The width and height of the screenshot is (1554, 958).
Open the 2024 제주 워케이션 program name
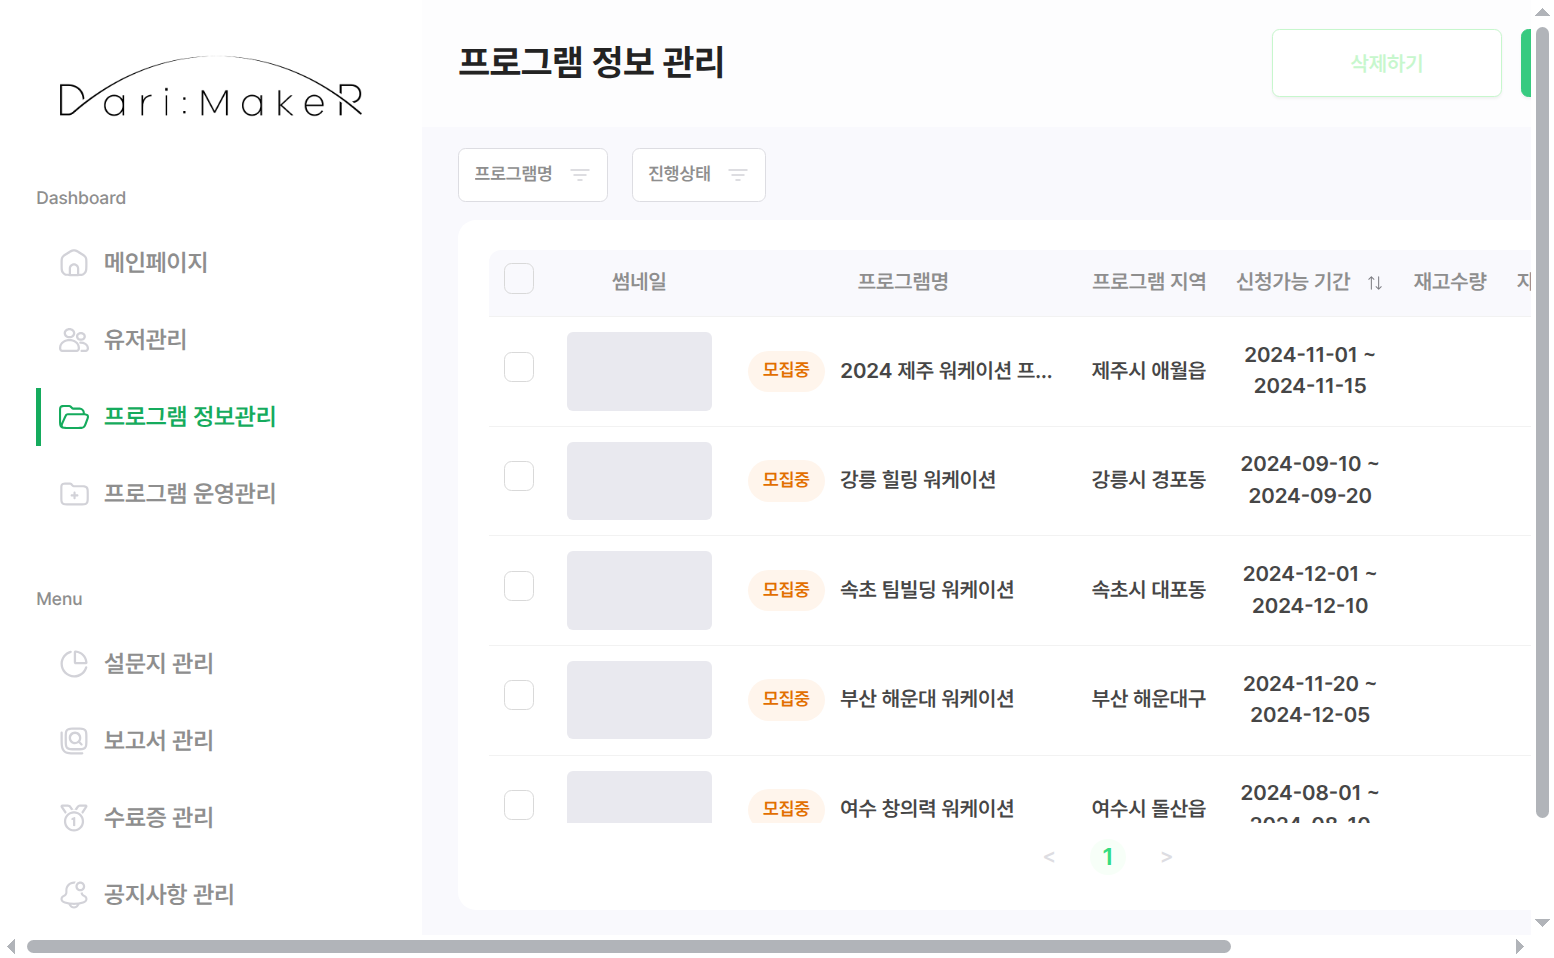pyautogui.click(x=946, y=371)
